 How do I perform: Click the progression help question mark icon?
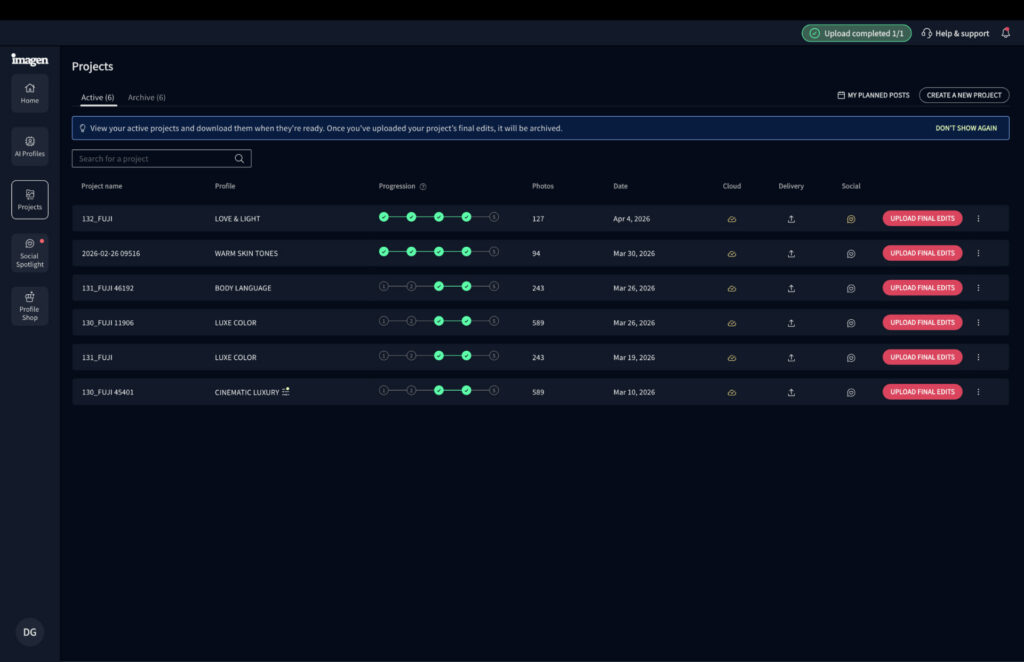click(x=423, y=187)
